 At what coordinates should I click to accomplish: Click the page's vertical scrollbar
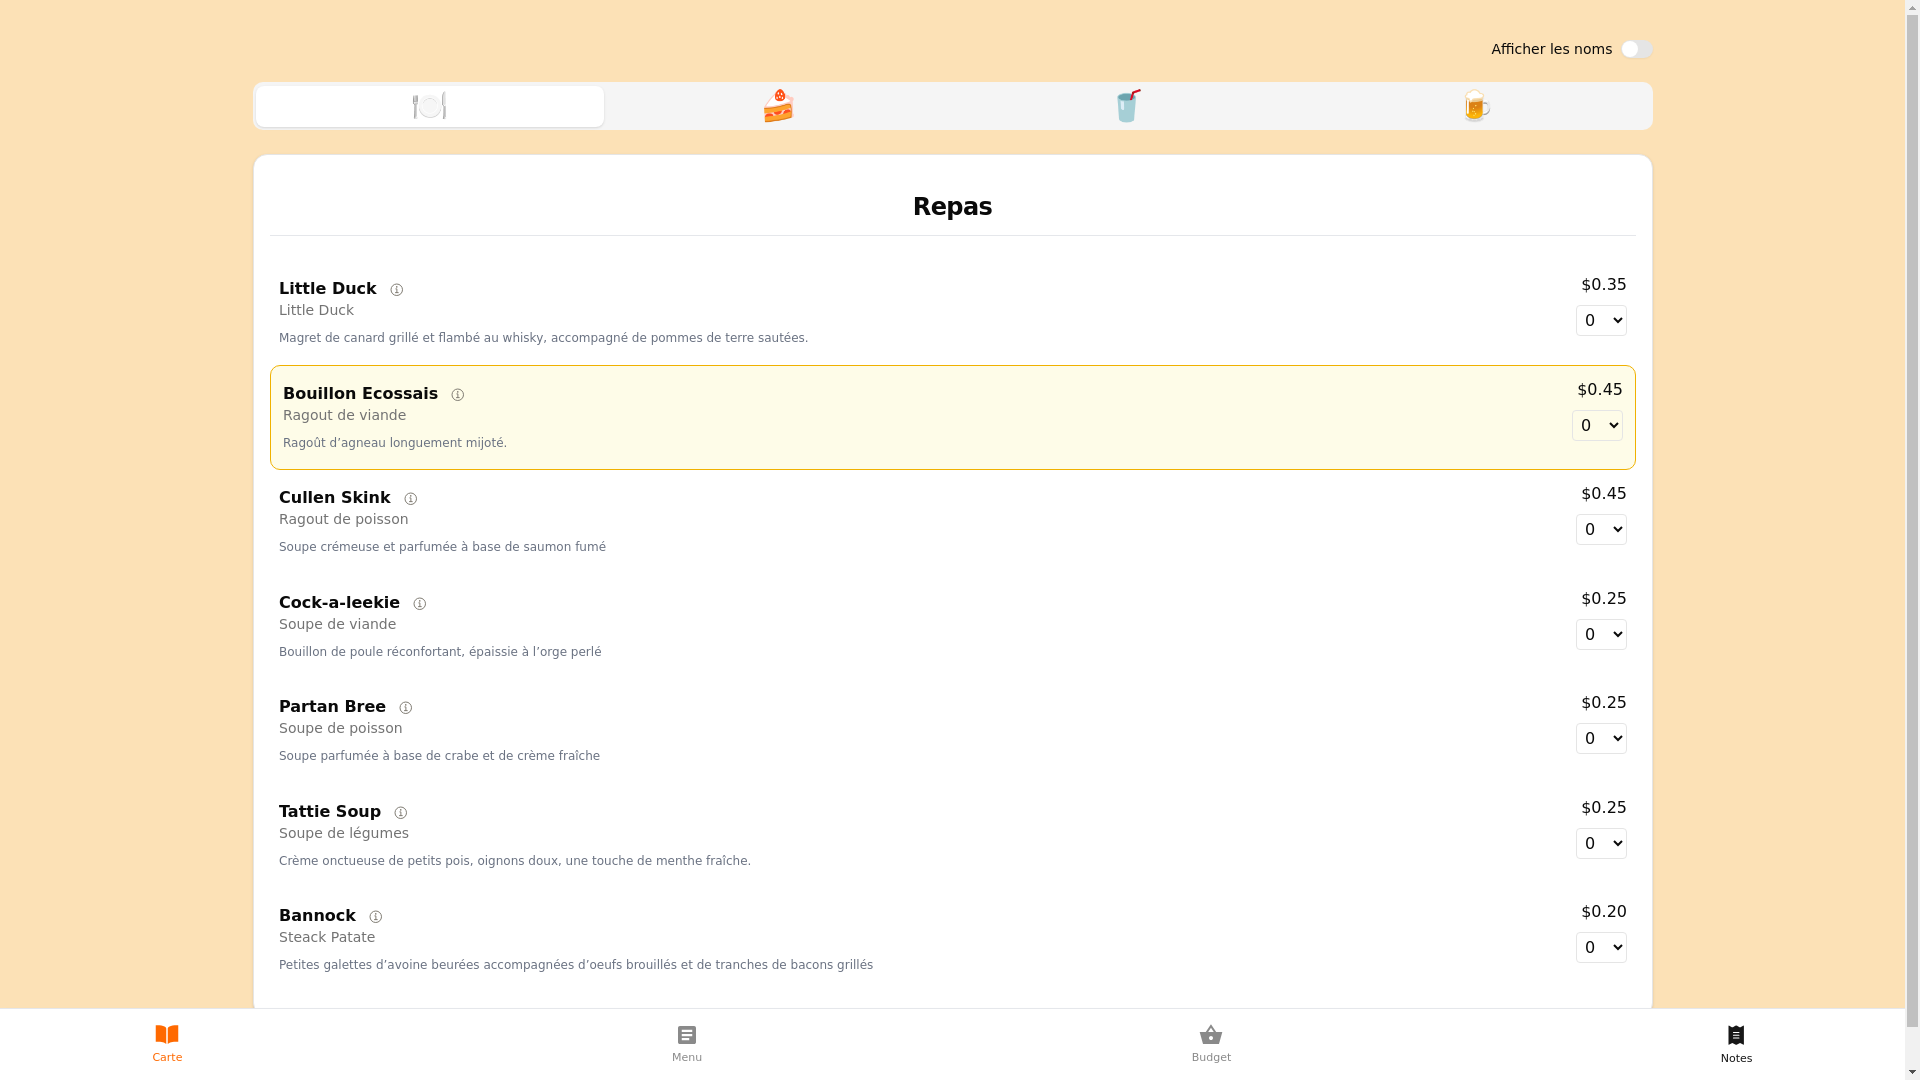point(1912,500)
